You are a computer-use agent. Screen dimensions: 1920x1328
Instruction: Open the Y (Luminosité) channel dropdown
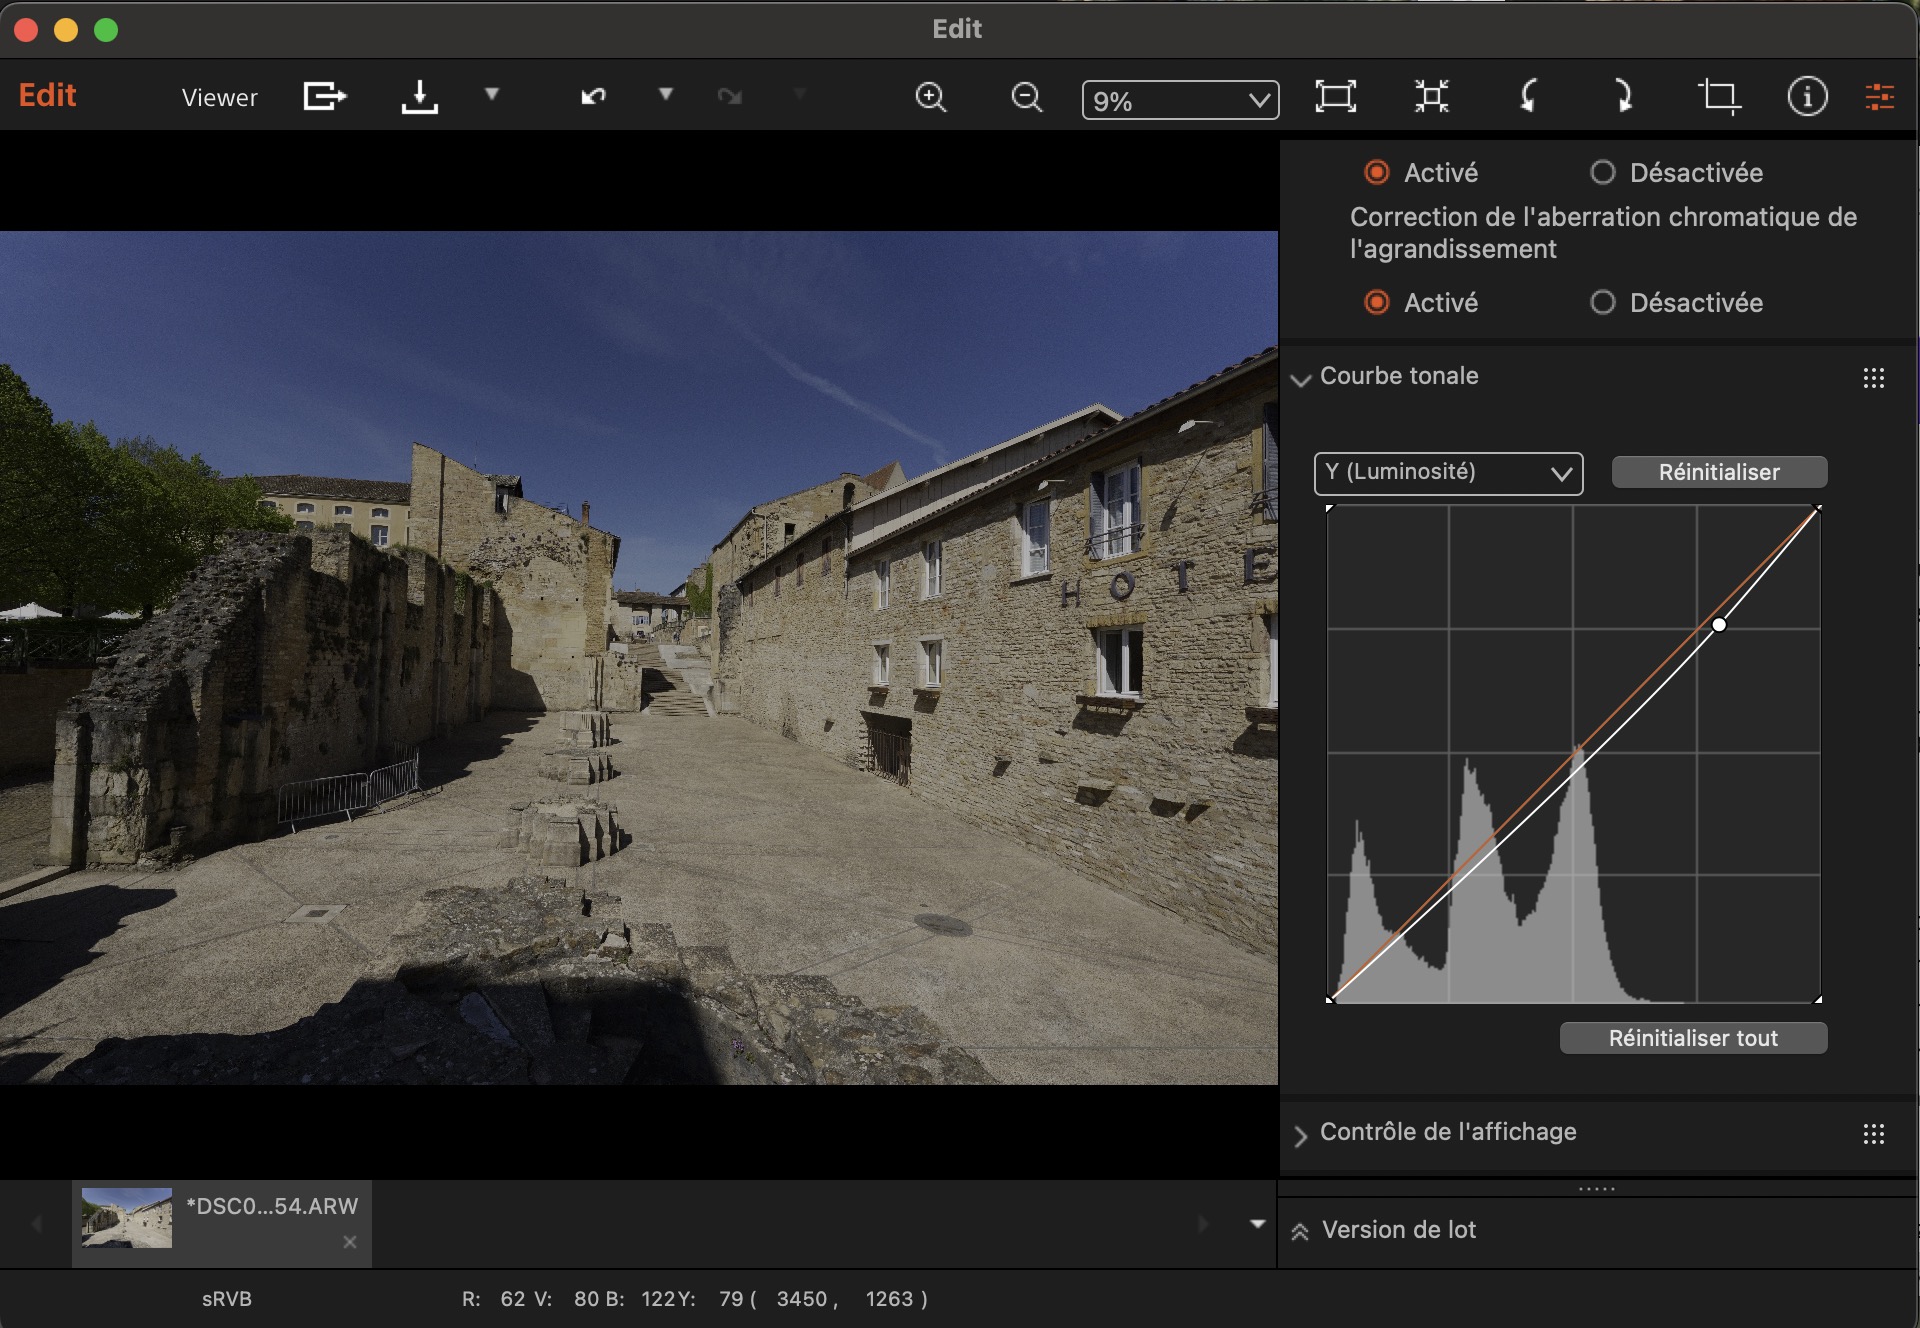[1448, 473]
